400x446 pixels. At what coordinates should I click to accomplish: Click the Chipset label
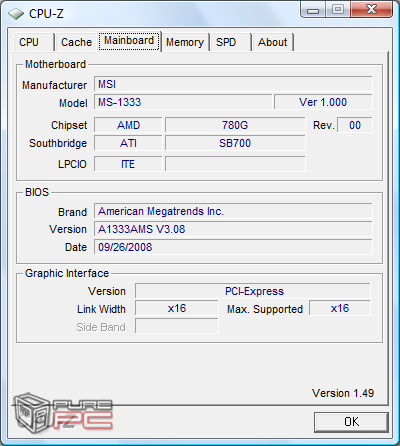tap(69, 125)
